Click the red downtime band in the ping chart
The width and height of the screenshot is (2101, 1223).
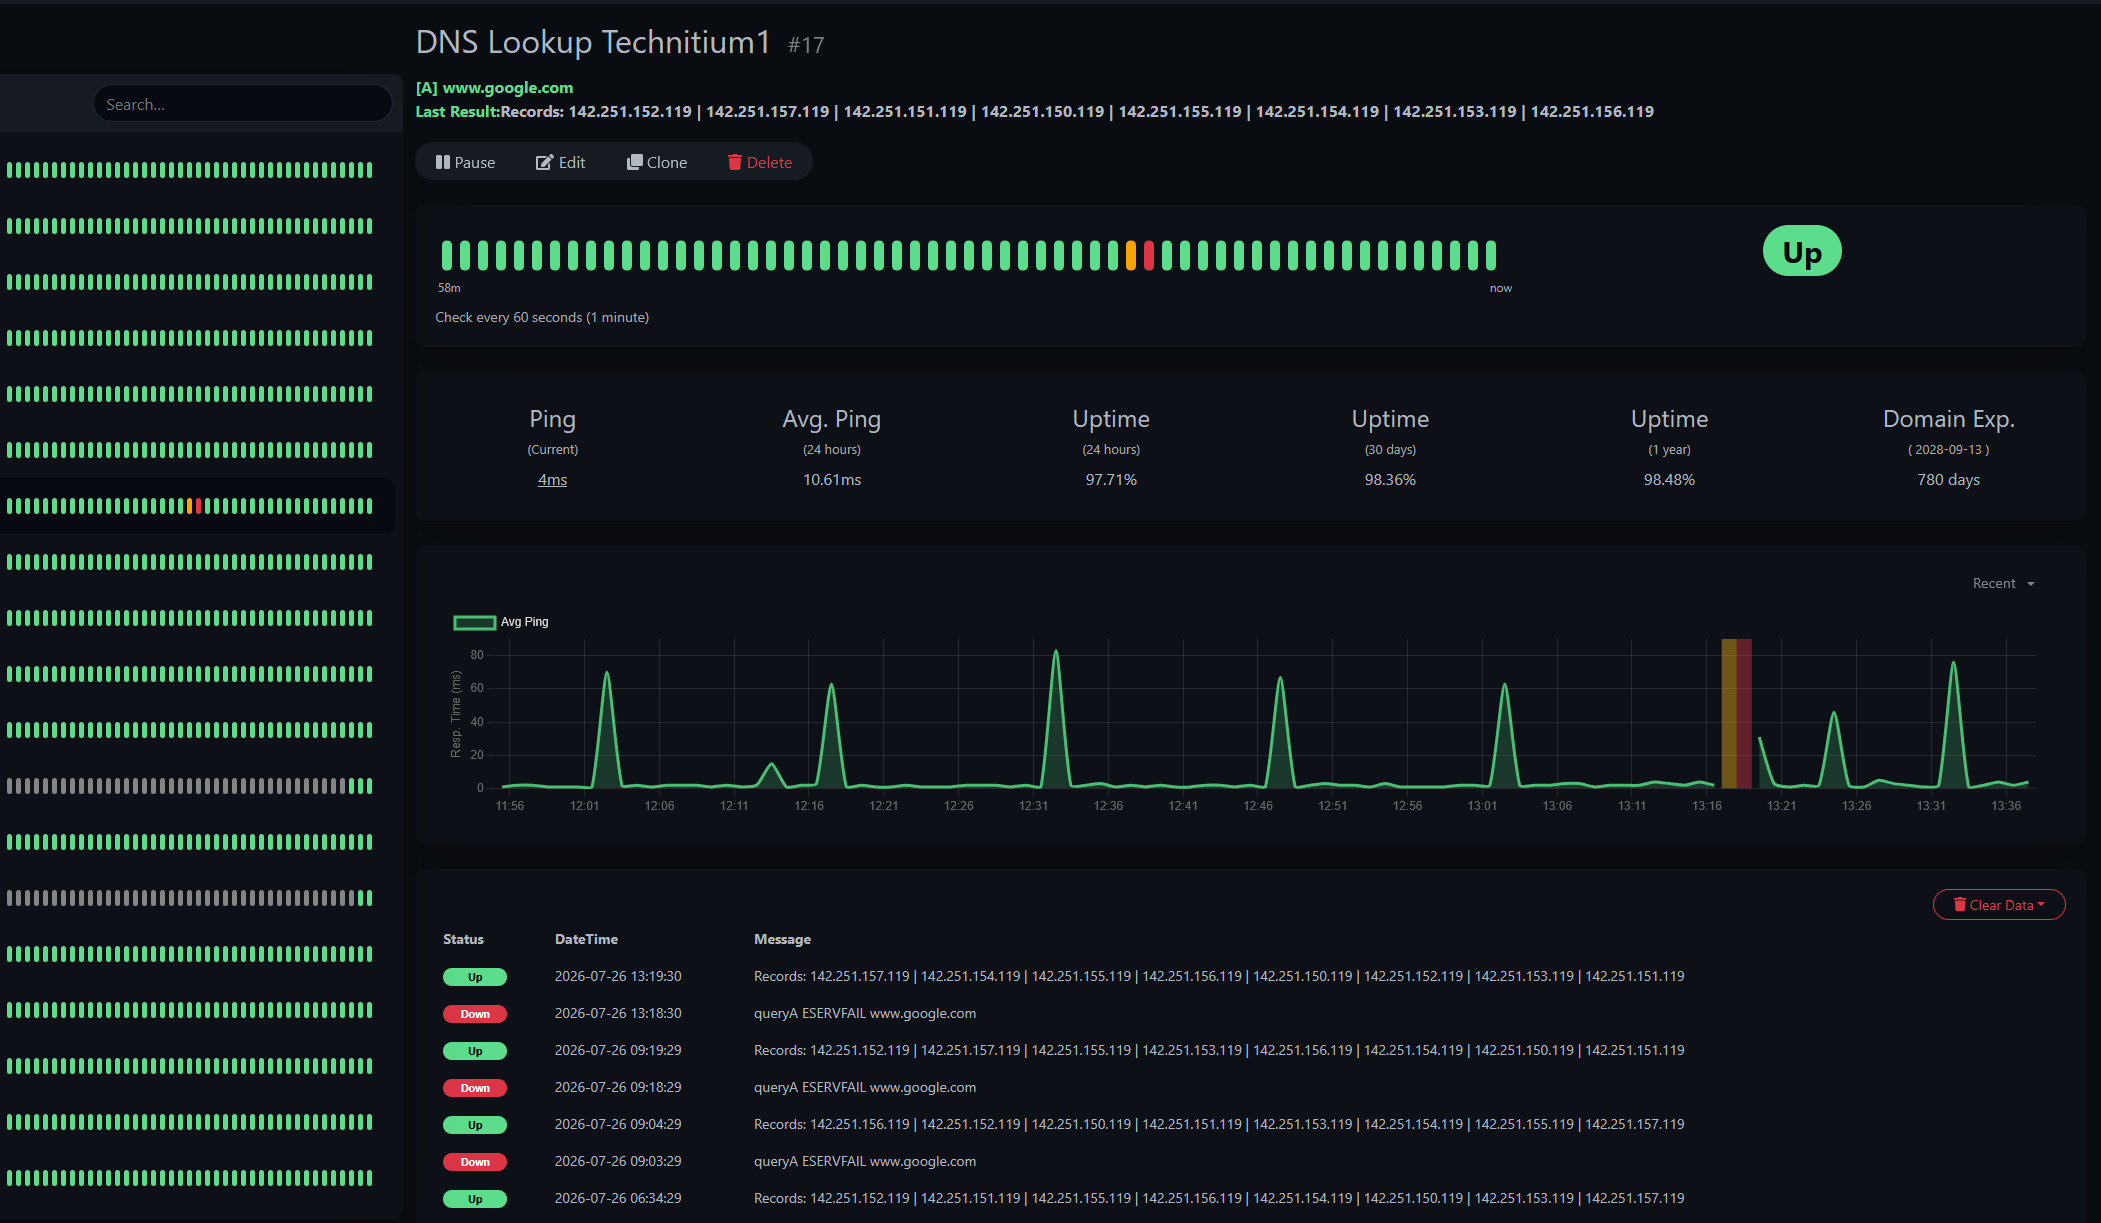click(1744, 713)
